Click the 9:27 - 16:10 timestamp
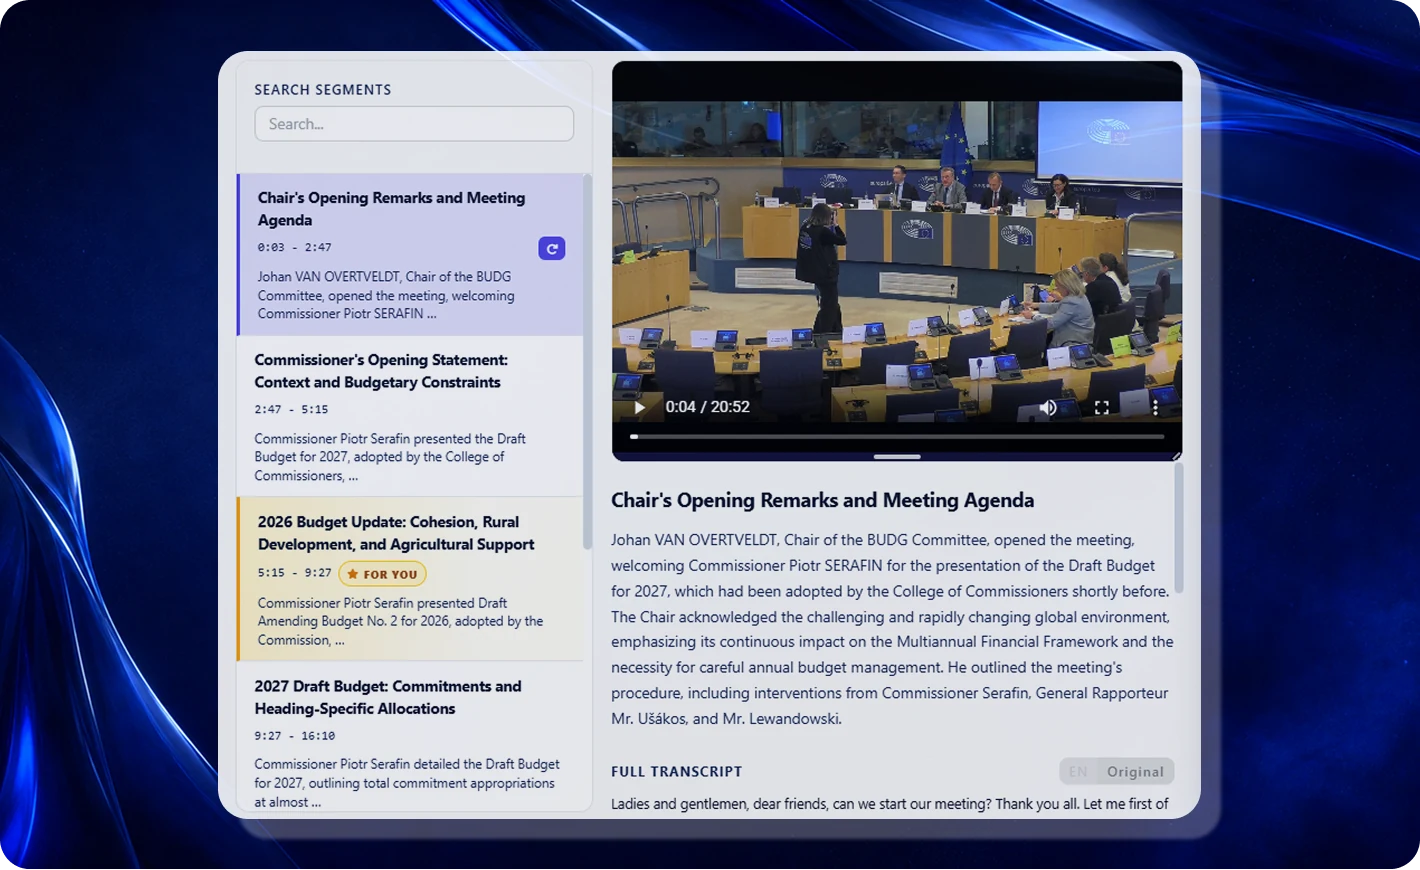The width and height of the screenshot is (1420, 870). (x=294, y=735)
